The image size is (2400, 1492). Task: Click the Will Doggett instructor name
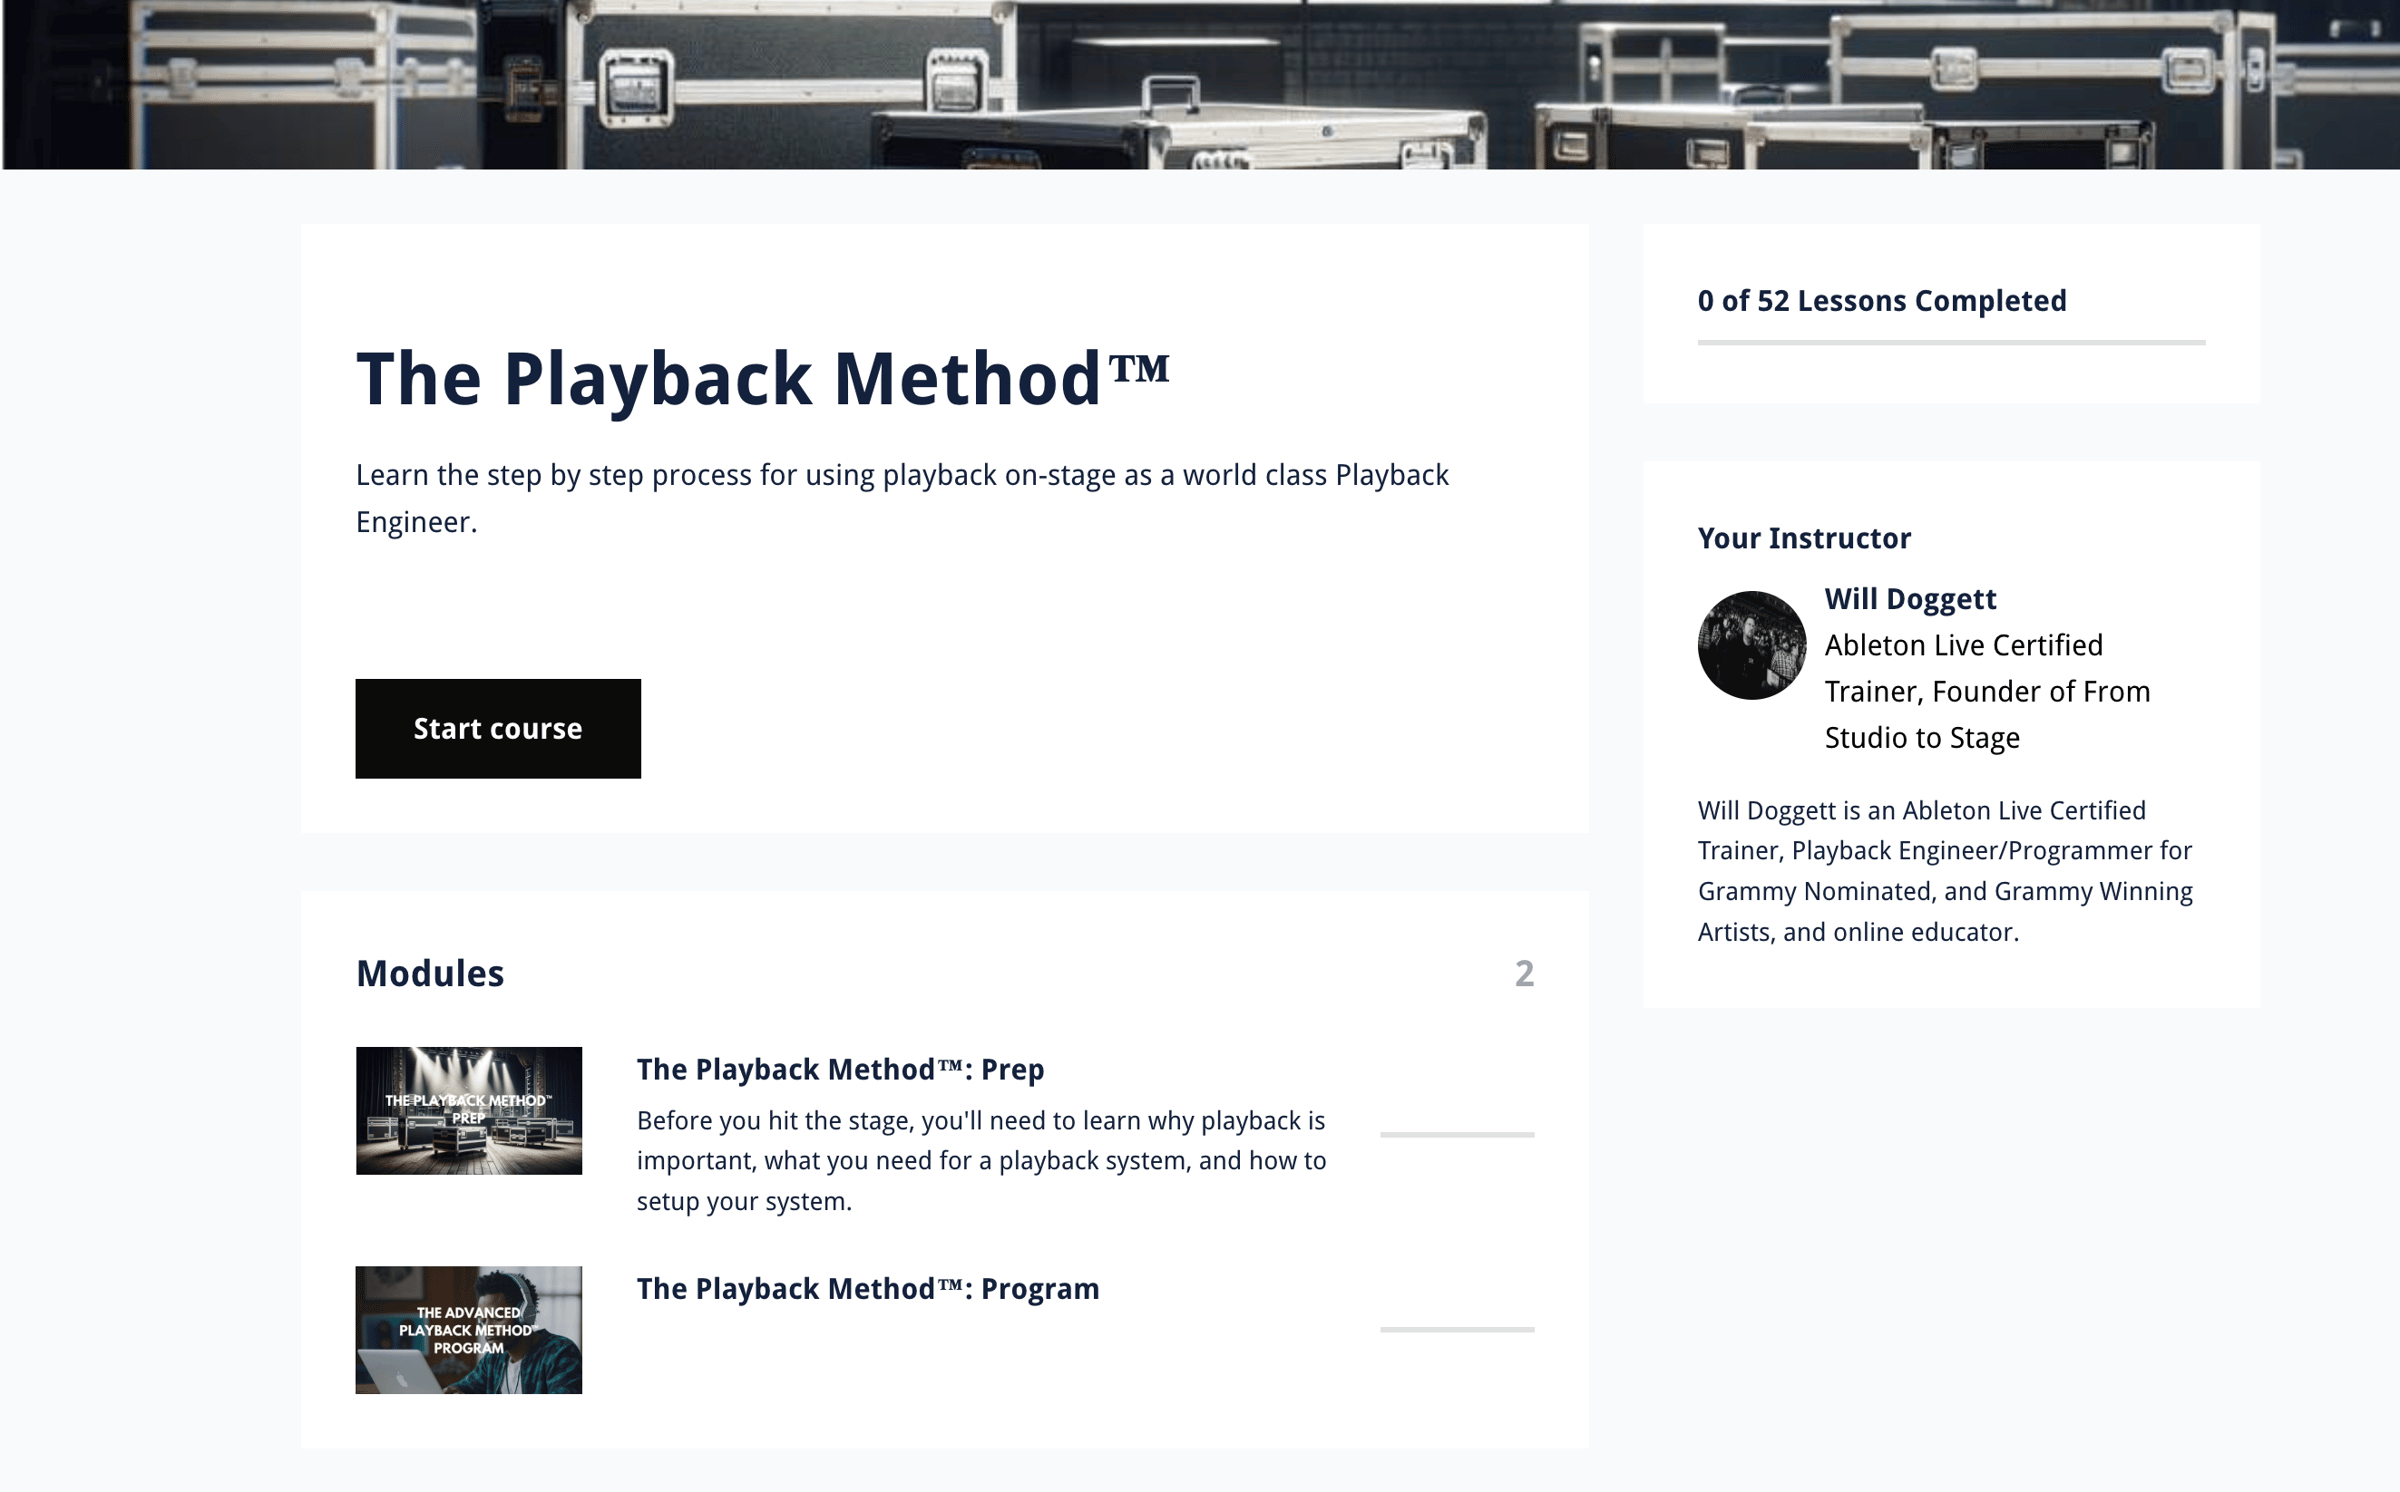pyautogui.click(x=1910, y=598)
